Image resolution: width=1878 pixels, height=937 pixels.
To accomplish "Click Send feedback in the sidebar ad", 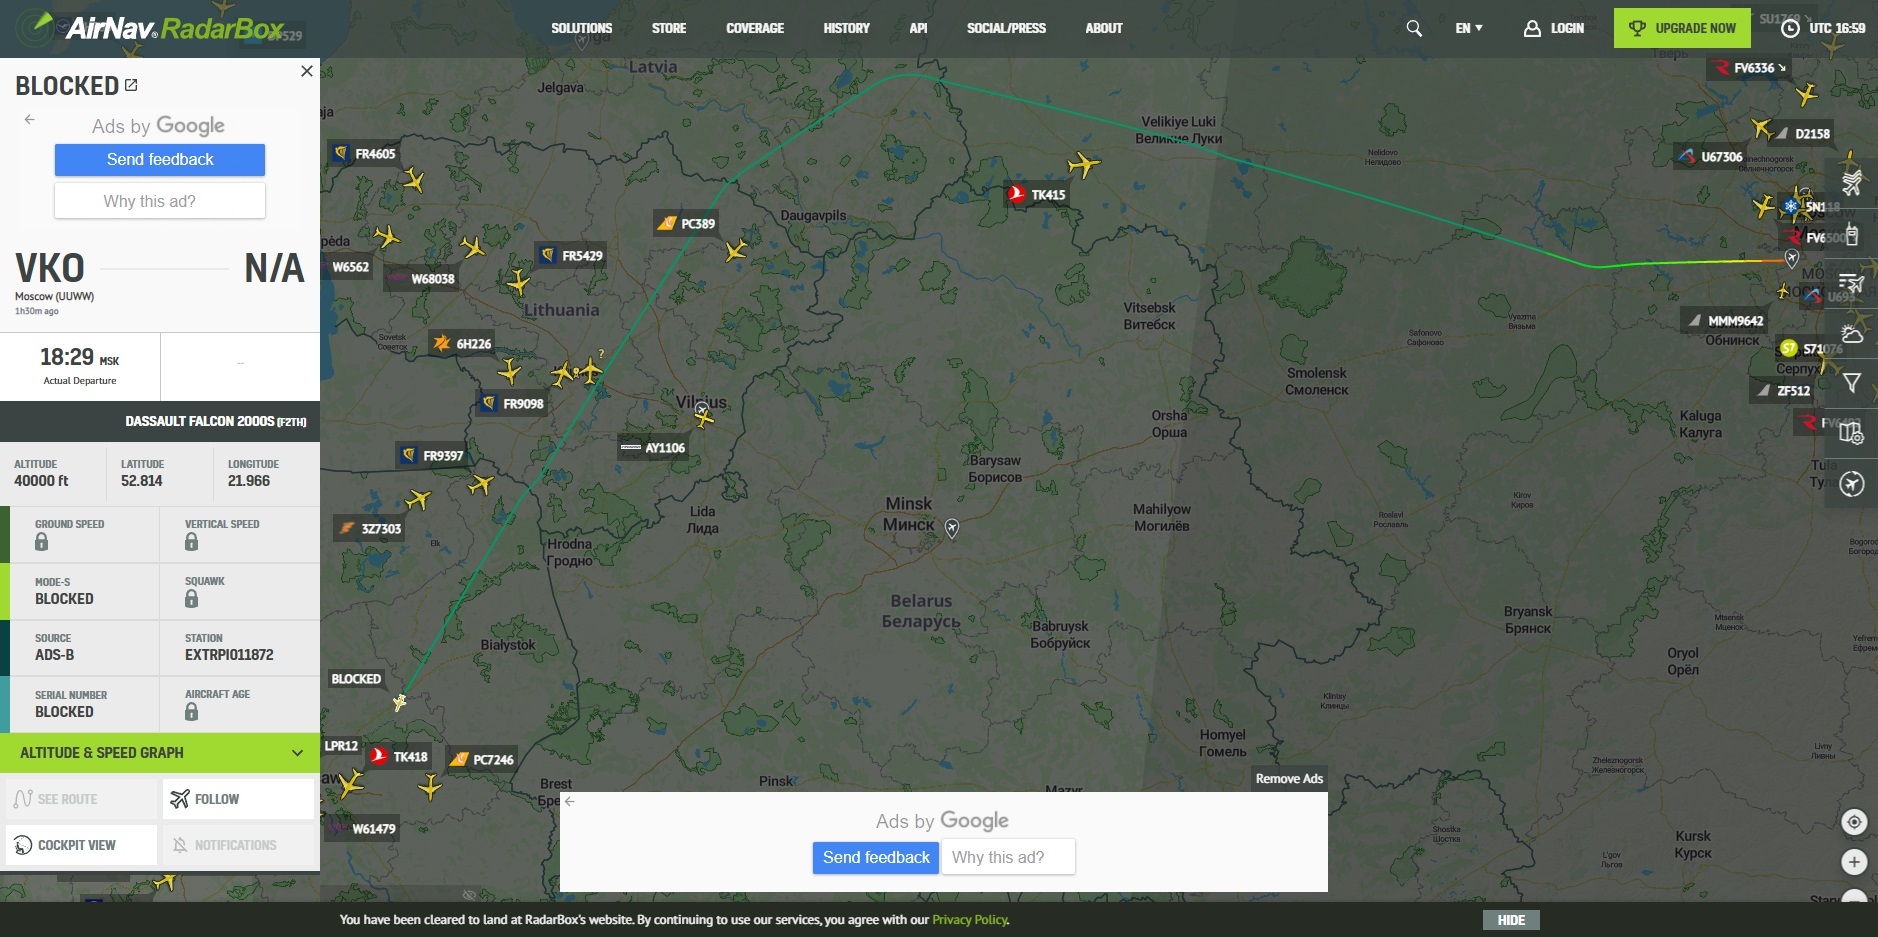I will coord(160,160).
